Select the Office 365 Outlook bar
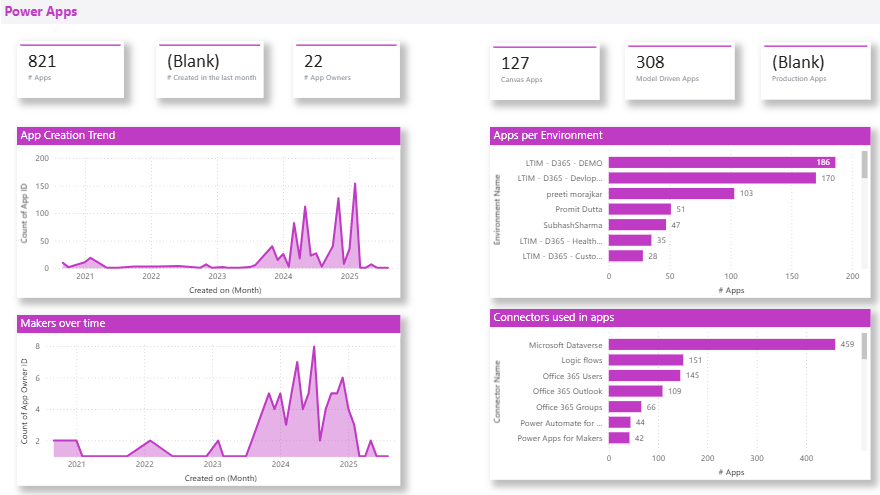Viewport: 880px width, 495px height. tap(635, 391)
